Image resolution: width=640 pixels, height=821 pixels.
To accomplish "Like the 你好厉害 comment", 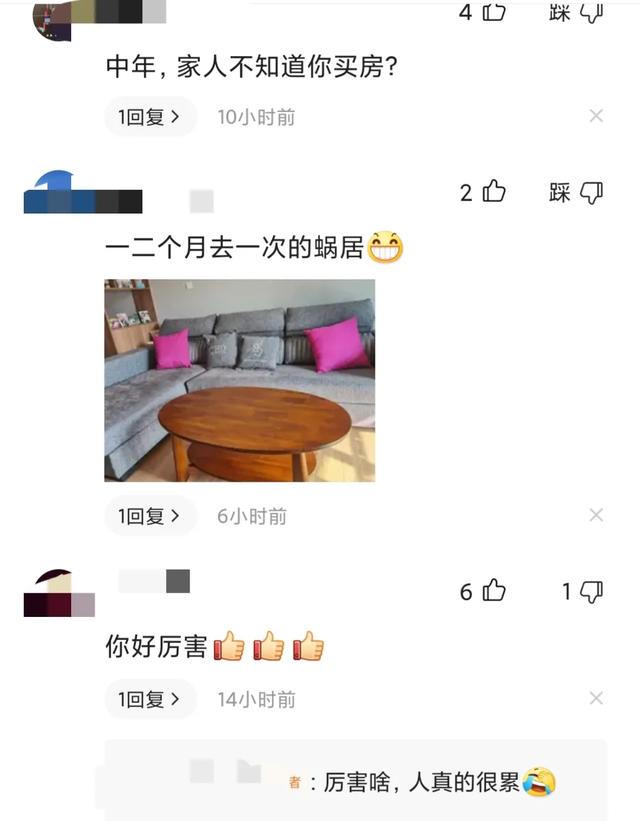I will coord(494,591).
